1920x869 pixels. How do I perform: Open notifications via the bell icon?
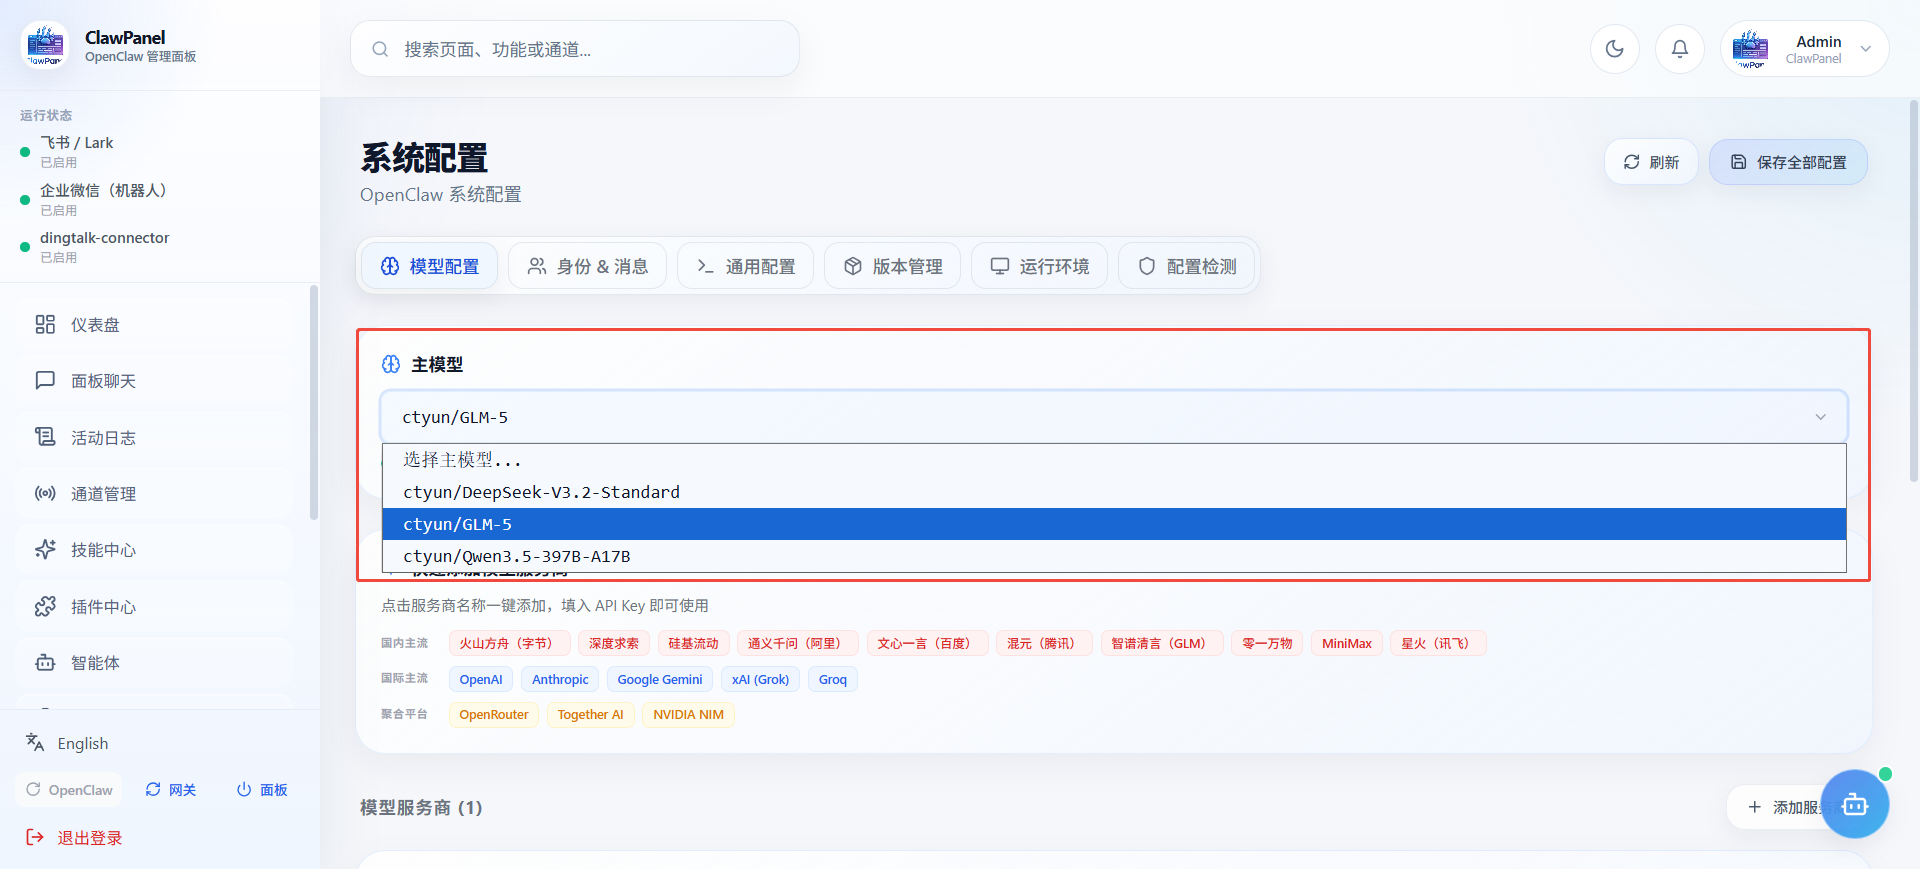click(x=1679, y=49)
